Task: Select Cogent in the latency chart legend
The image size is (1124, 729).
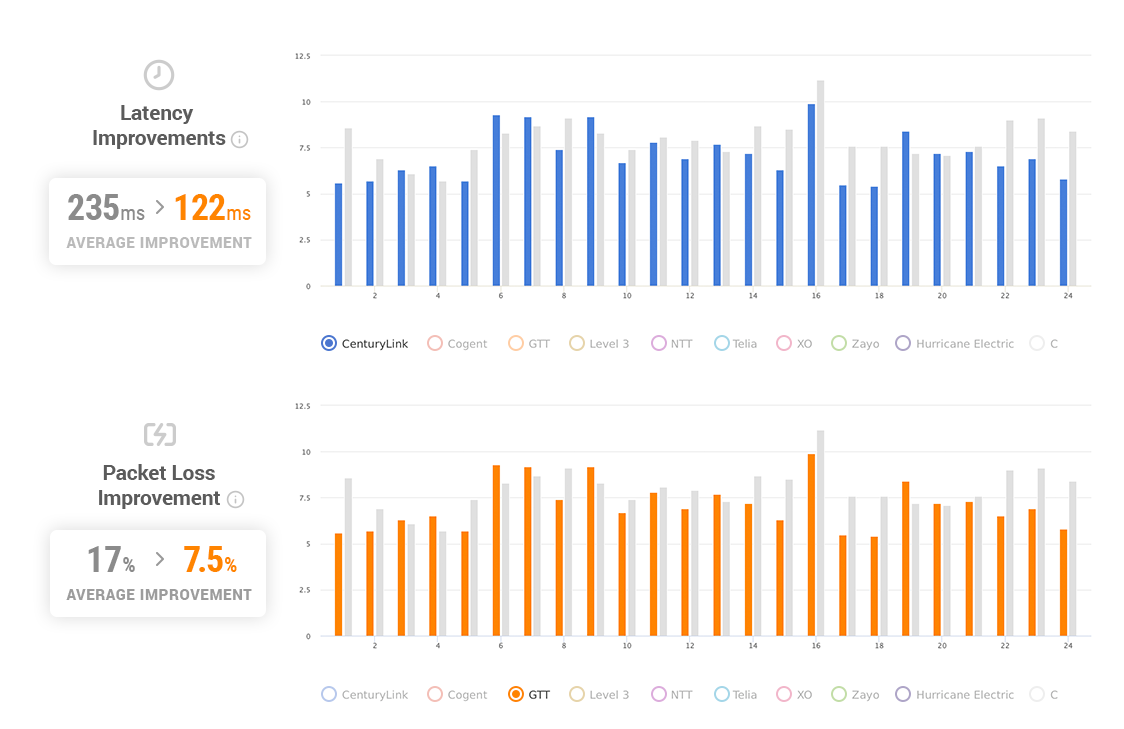Action: tap(457, 343)
